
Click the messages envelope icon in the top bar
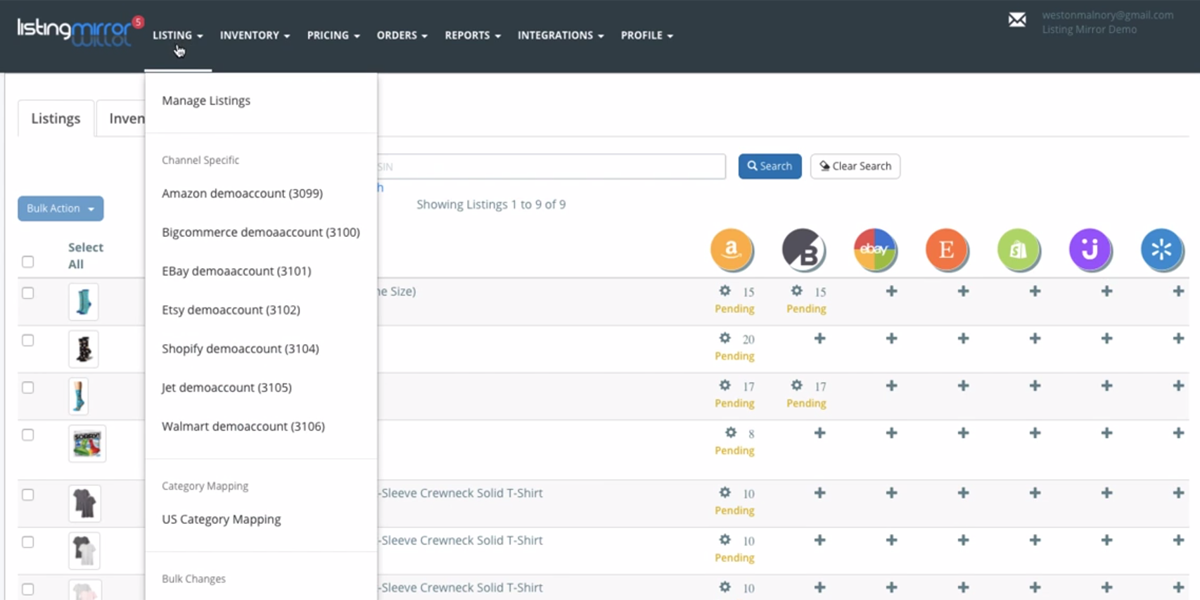(x=1016, y=20)
